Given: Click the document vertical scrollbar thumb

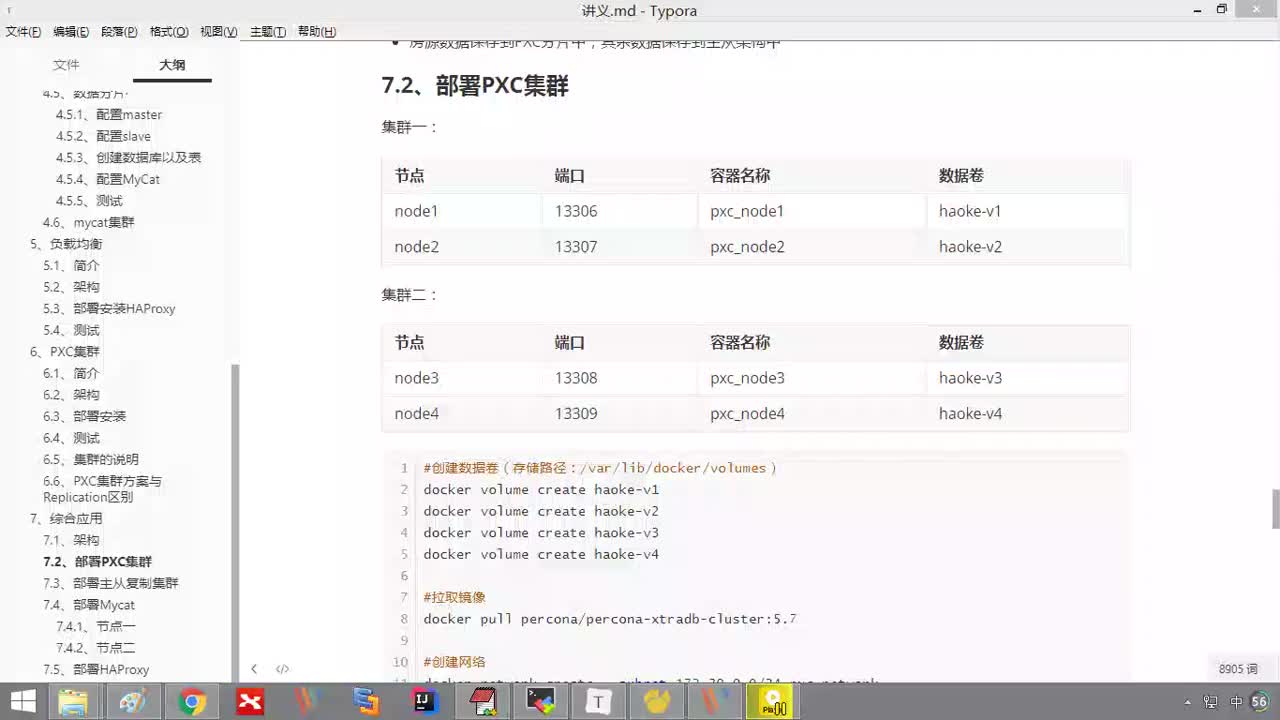Looking at the screenshot, I should pos(1275,509).
